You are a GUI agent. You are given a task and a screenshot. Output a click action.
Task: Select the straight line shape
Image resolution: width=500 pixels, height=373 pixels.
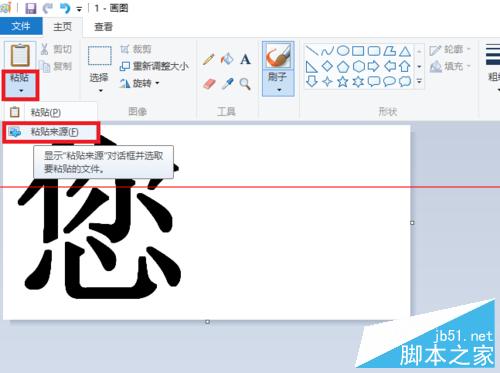[x=311, y=51]
